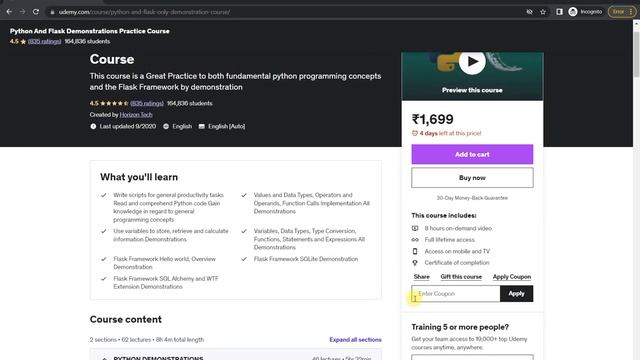Viewport: 640px width, 360px height.
Task: Click Buy now button
Action: 472,178
